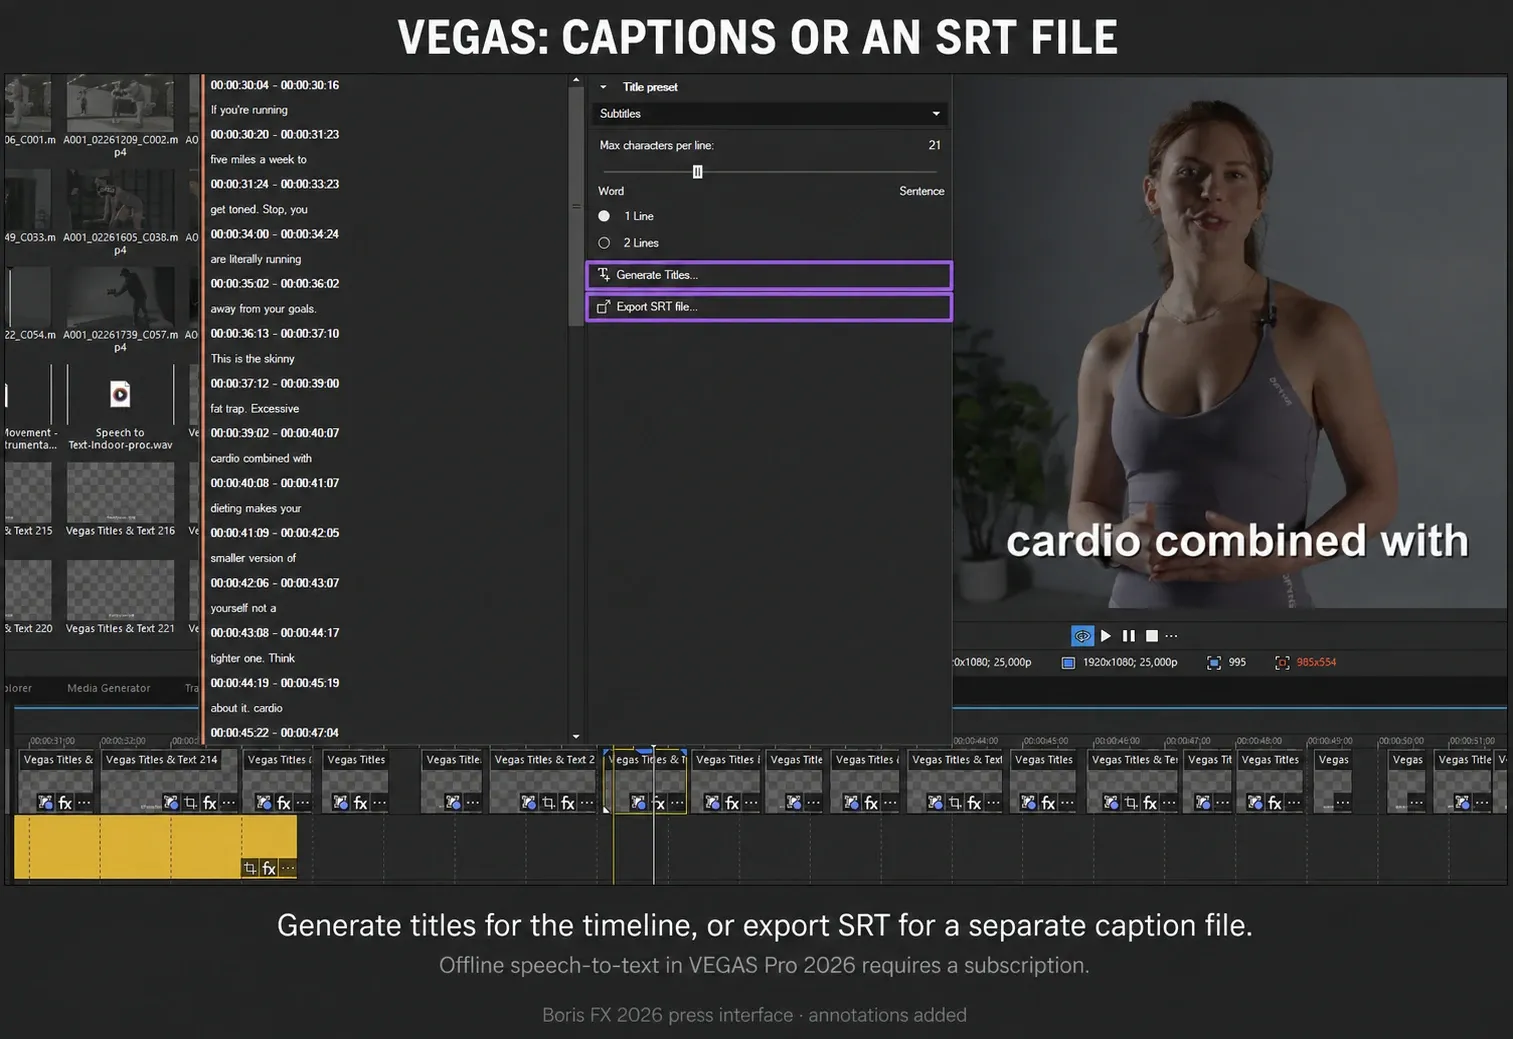Open more options on Vegas Titles & Text 214 clip
This screenshot has height=1039, width=1513.
tap(229, 803)
